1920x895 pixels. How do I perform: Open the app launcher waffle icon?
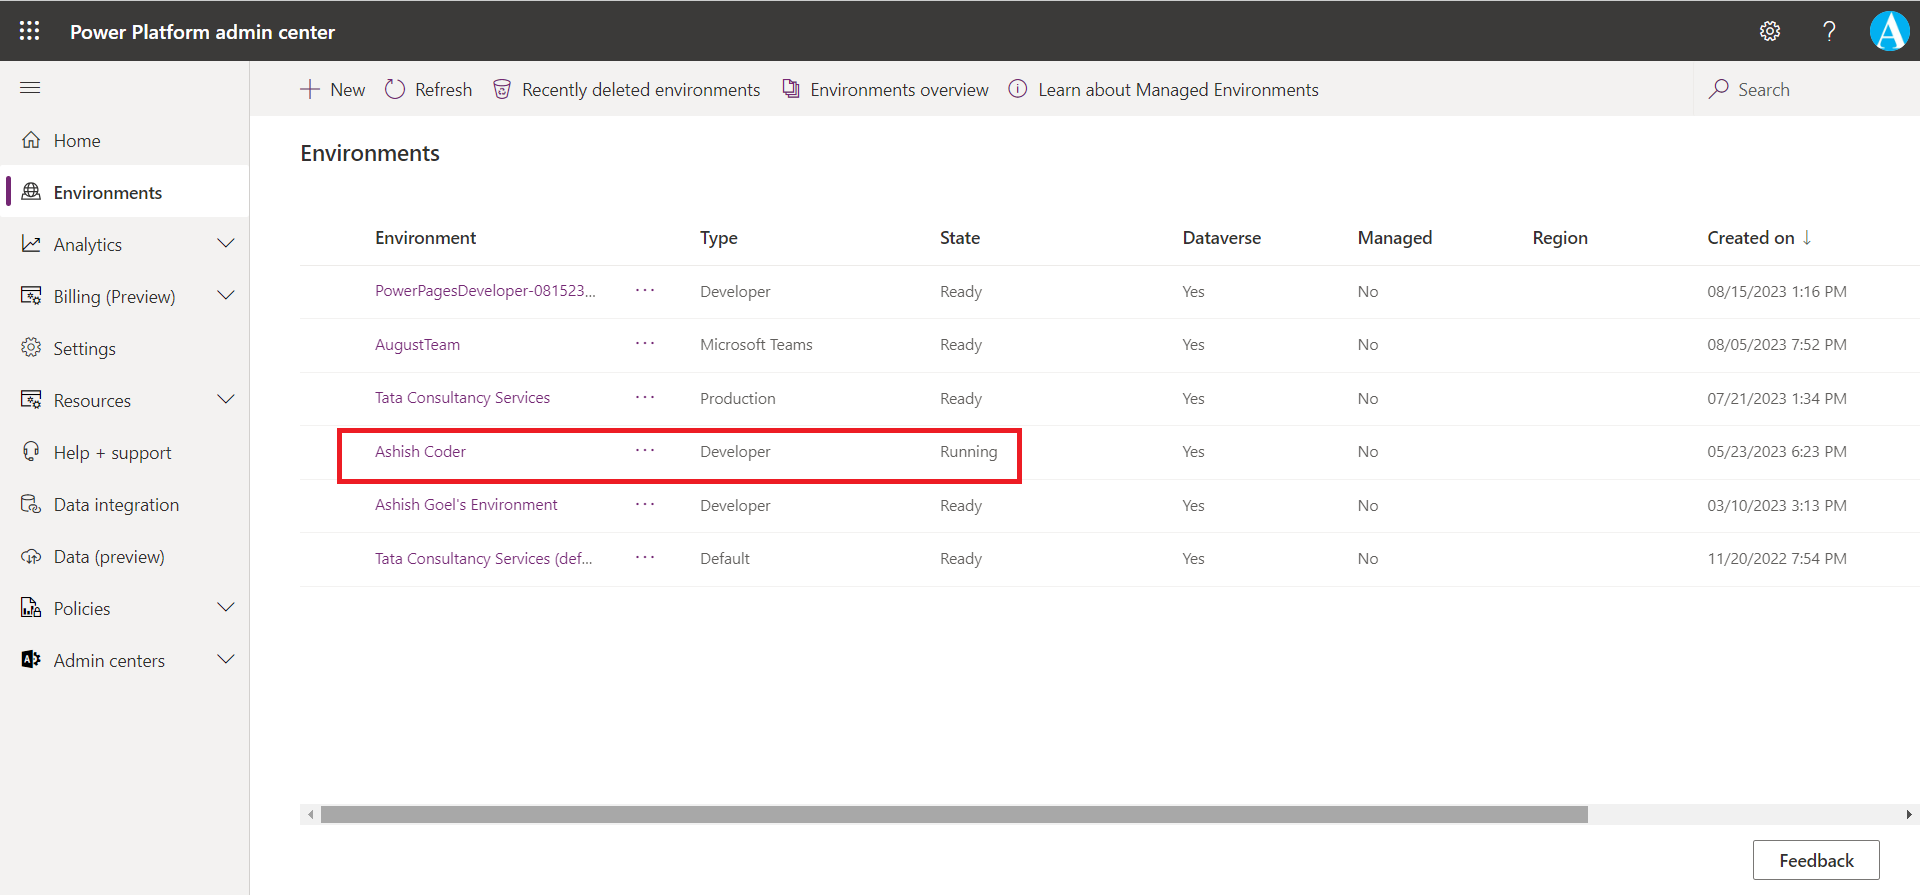click(x=30, y=31)
